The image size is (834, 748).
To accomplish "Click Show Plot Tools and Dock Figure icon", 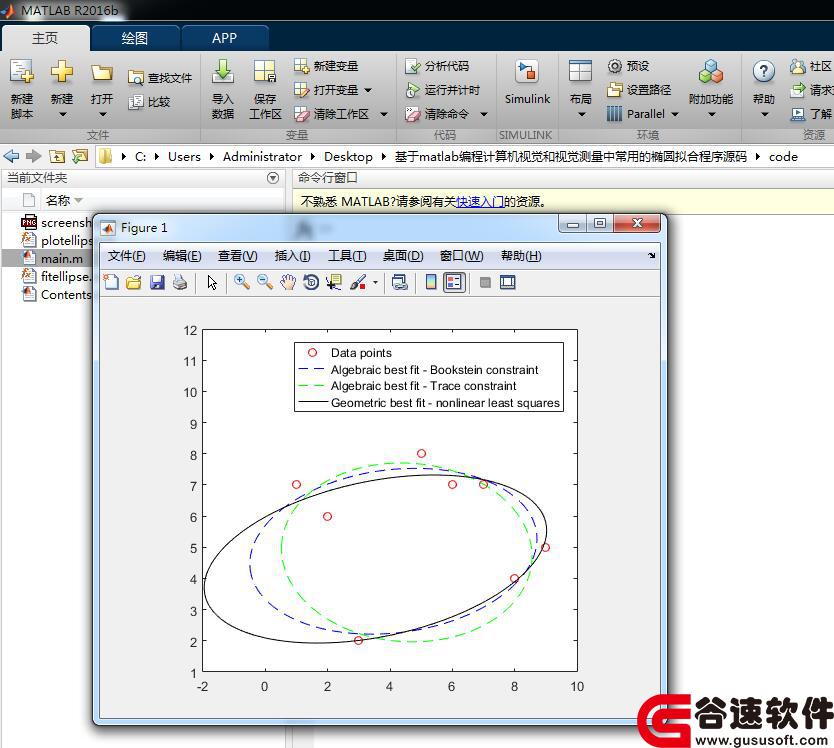I will point(508,282).
